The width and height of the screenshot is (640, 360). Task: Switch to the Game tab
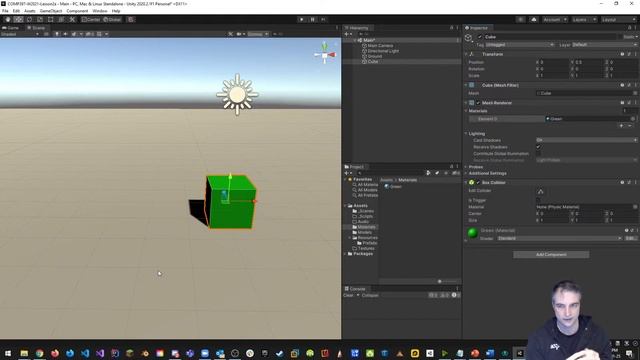[11, 28]
